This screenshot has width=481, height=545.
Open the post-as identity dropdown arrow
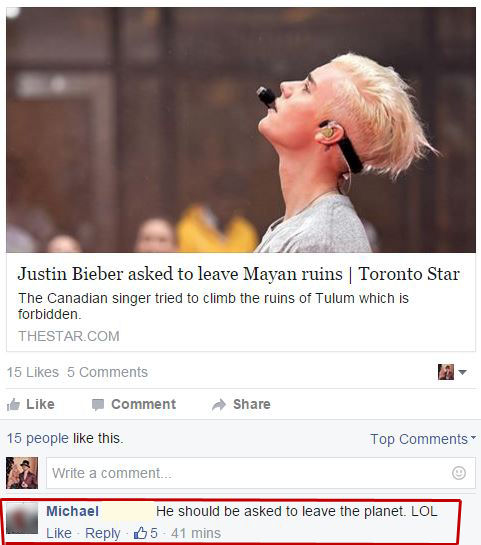462,372
